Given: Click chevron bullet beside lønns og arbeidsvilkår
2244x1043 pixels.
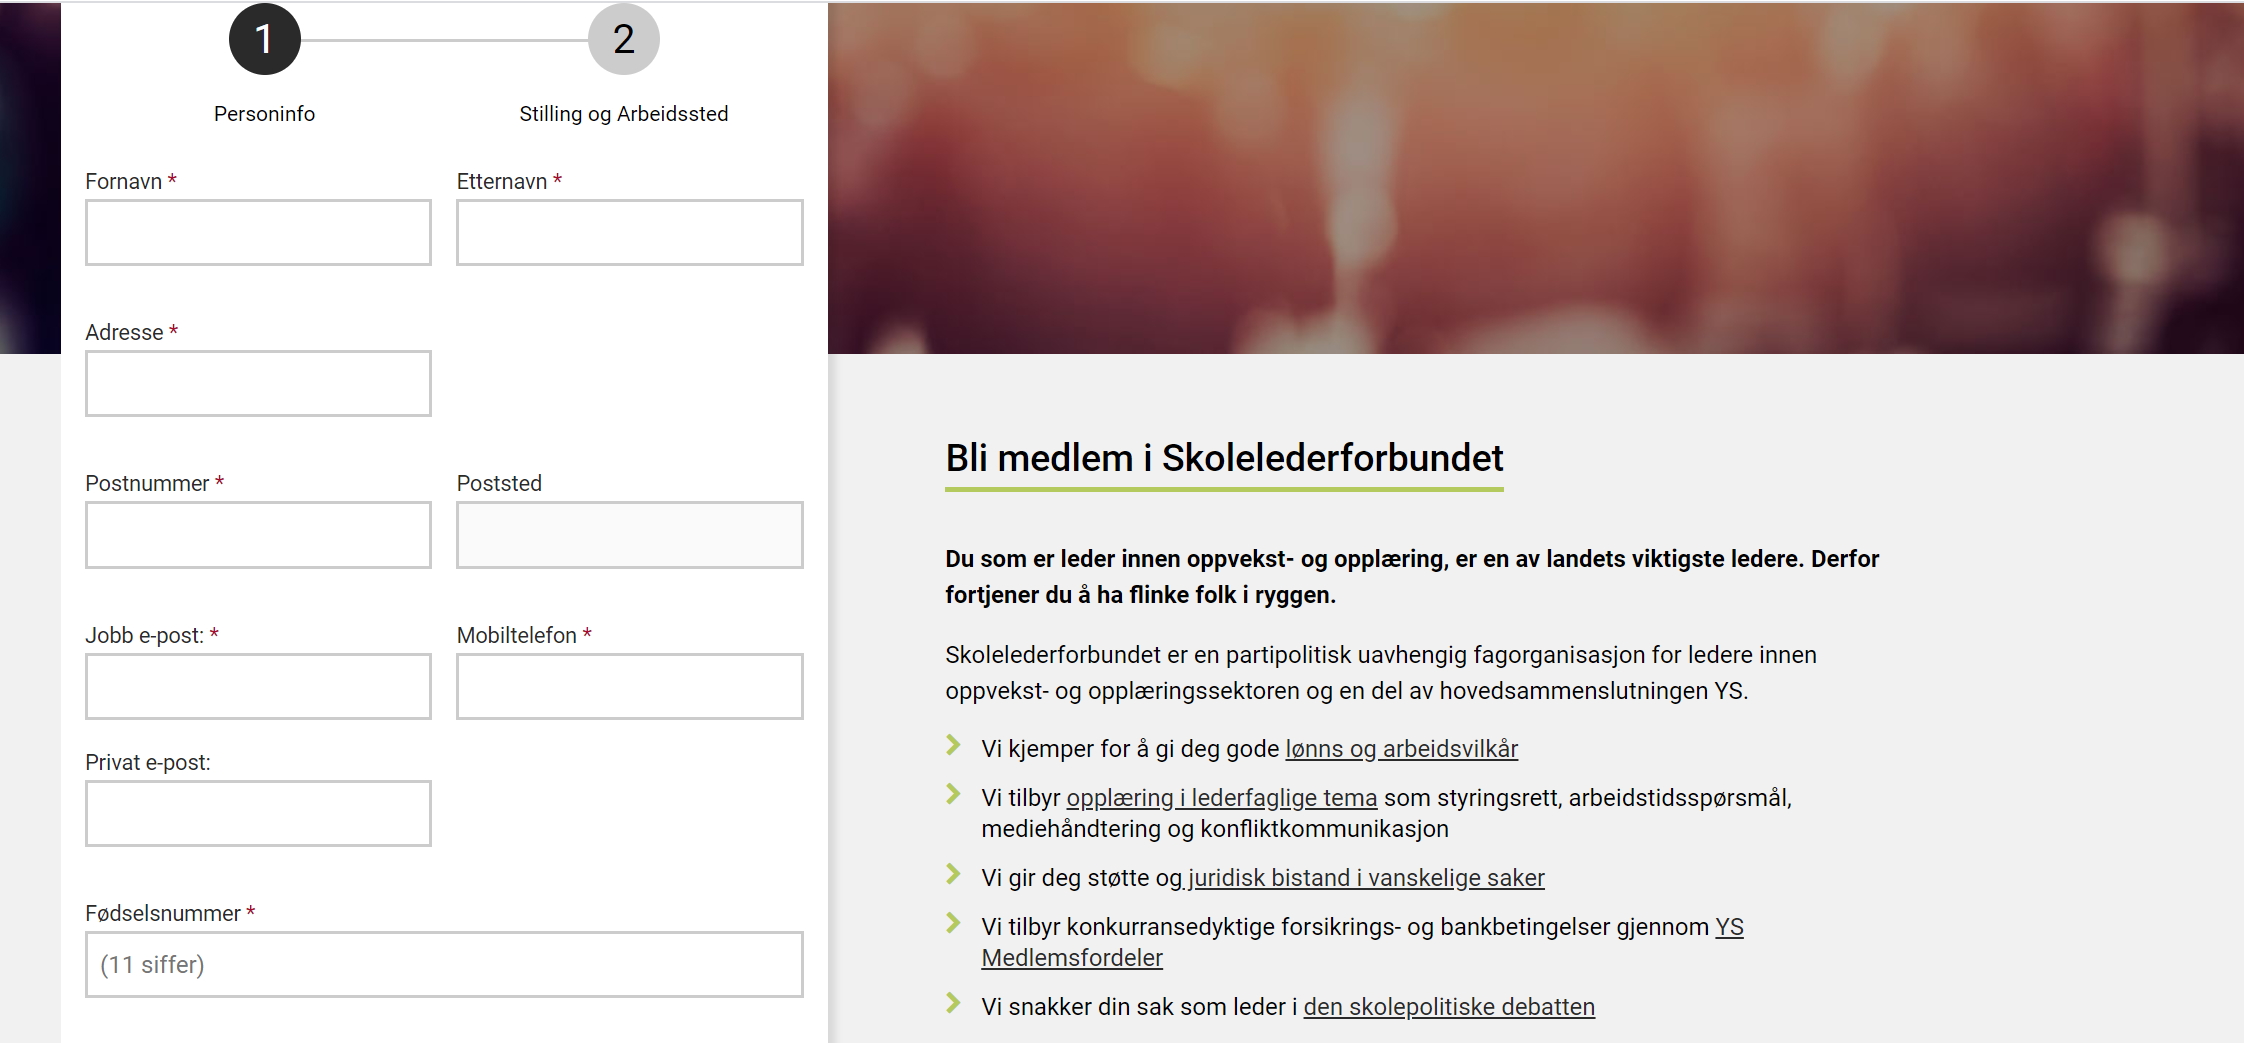Looking at the screenshot, I should tap(953, 745).
